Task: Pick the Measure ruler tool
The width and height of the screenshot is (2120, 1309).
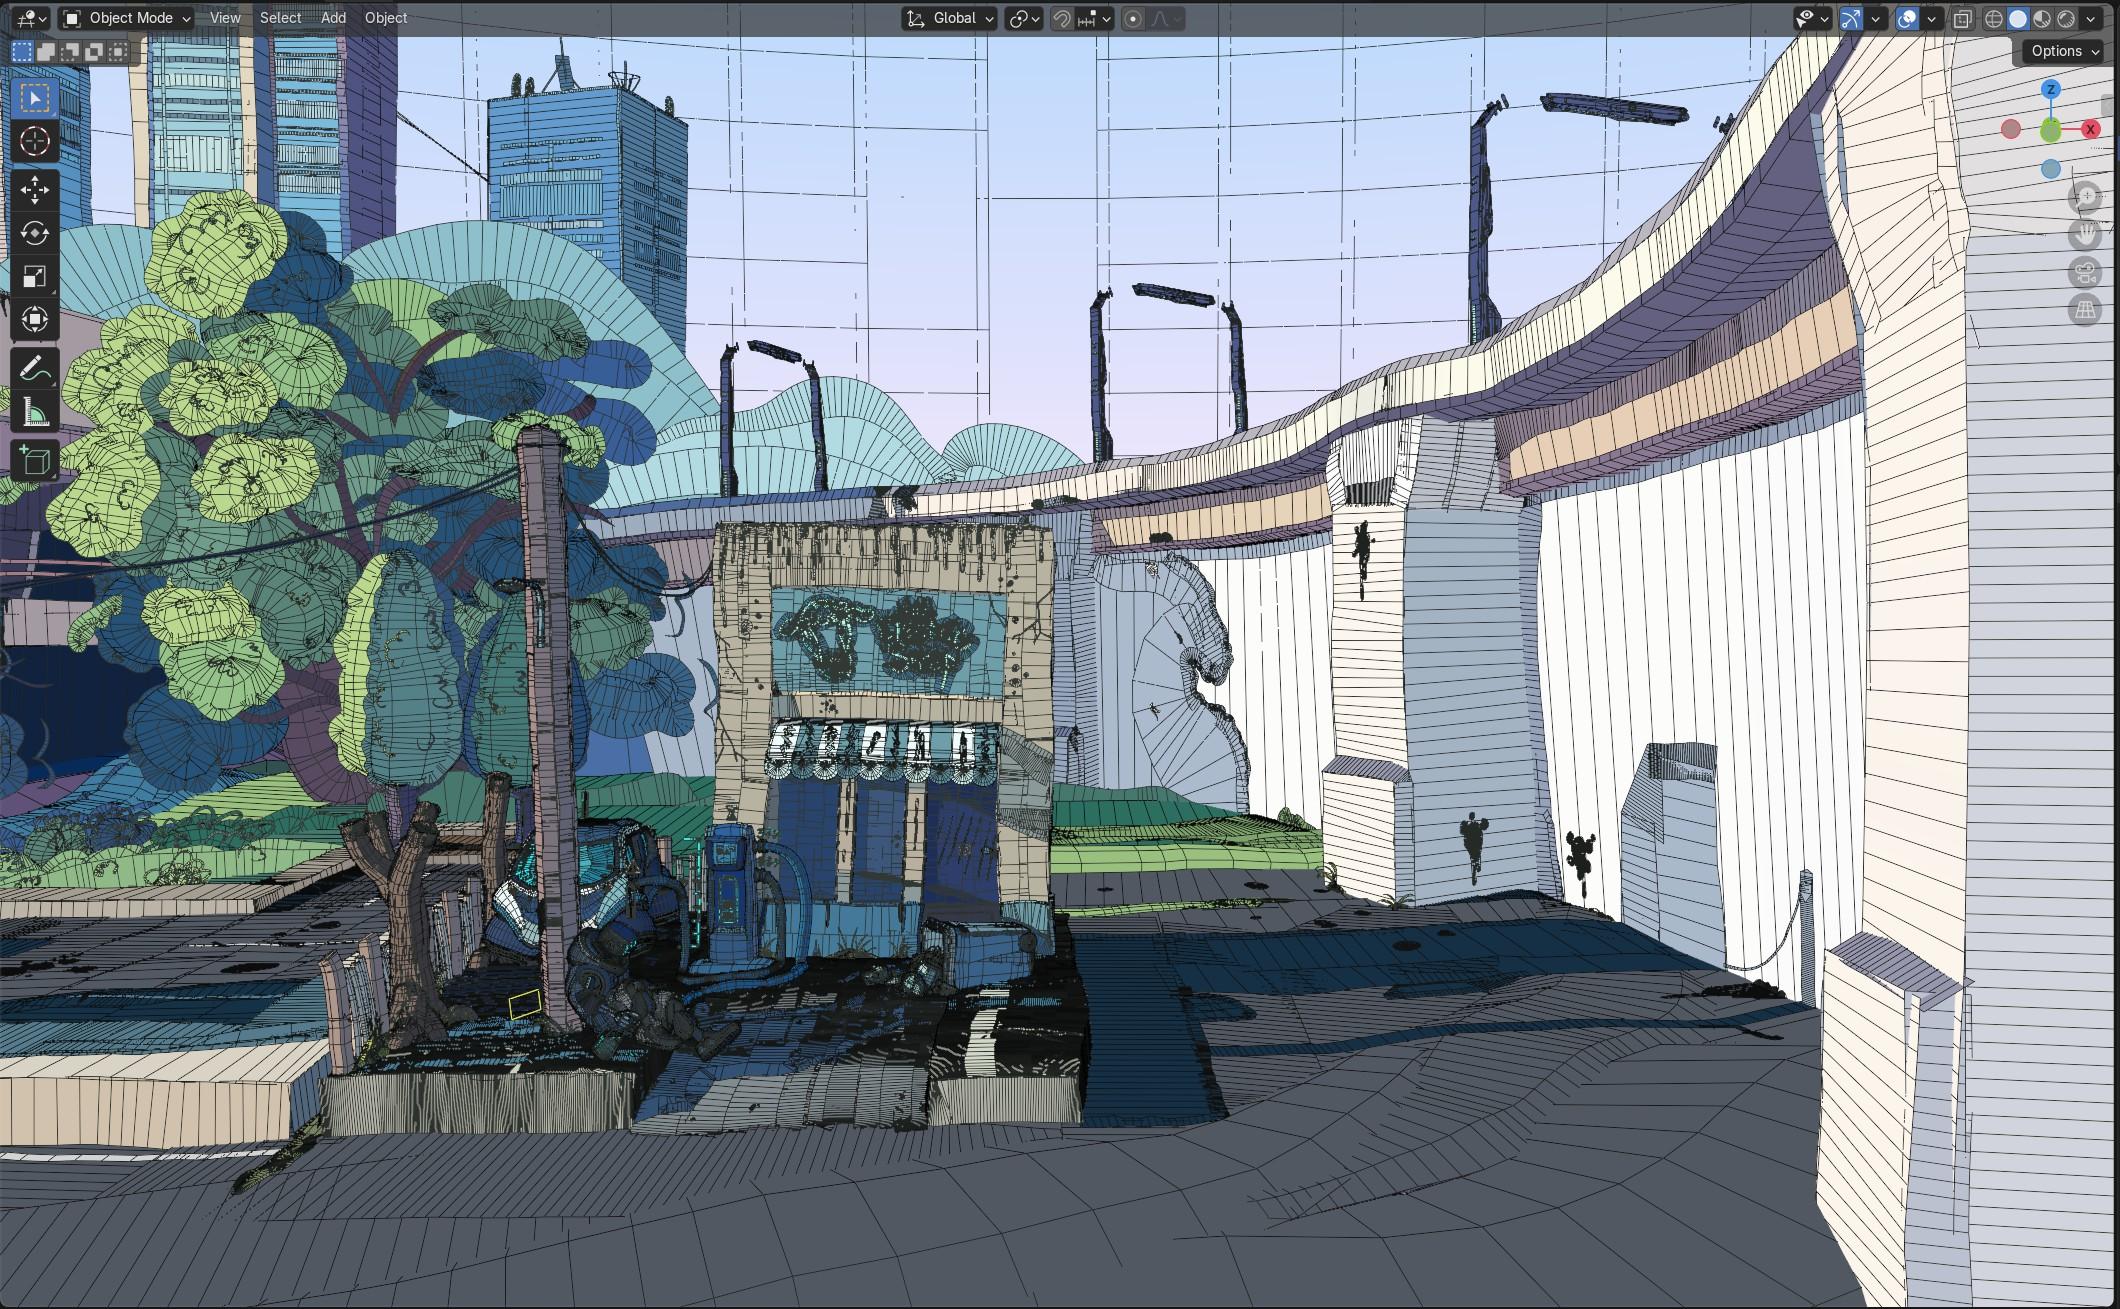Action: tap(34, 412)
